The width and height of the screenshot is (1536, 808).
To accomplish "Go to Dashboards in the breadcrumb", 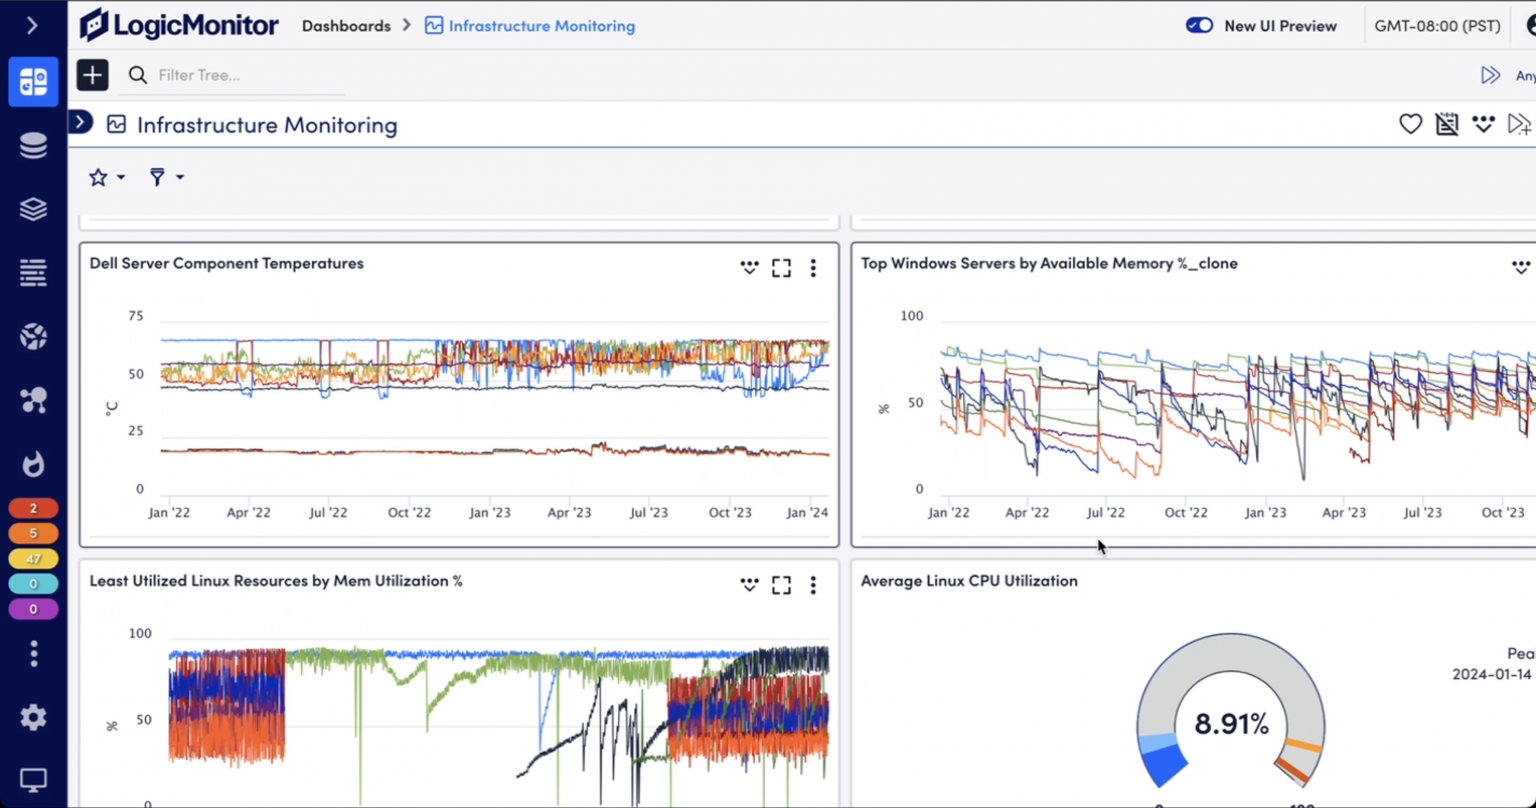I will click(346, 26).
